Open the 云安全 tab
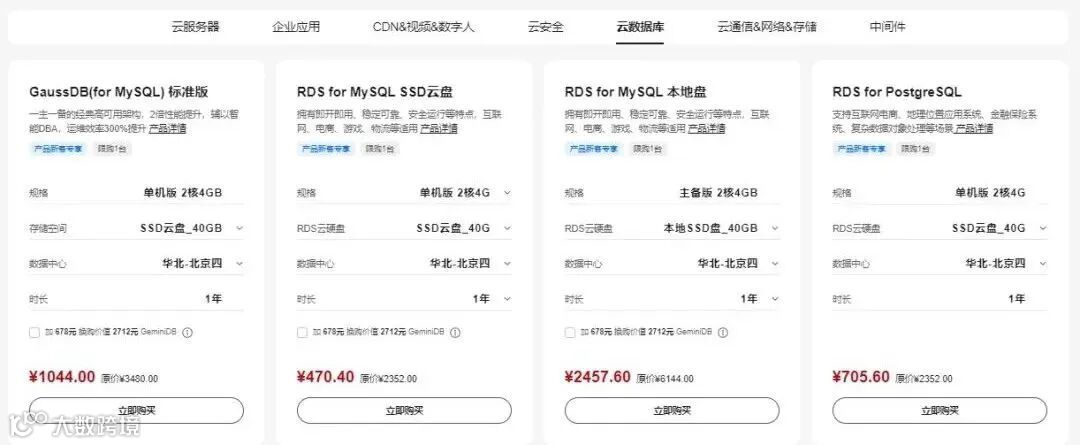The width and height of the screenshot is (1080, 445). tap(546, 27)
